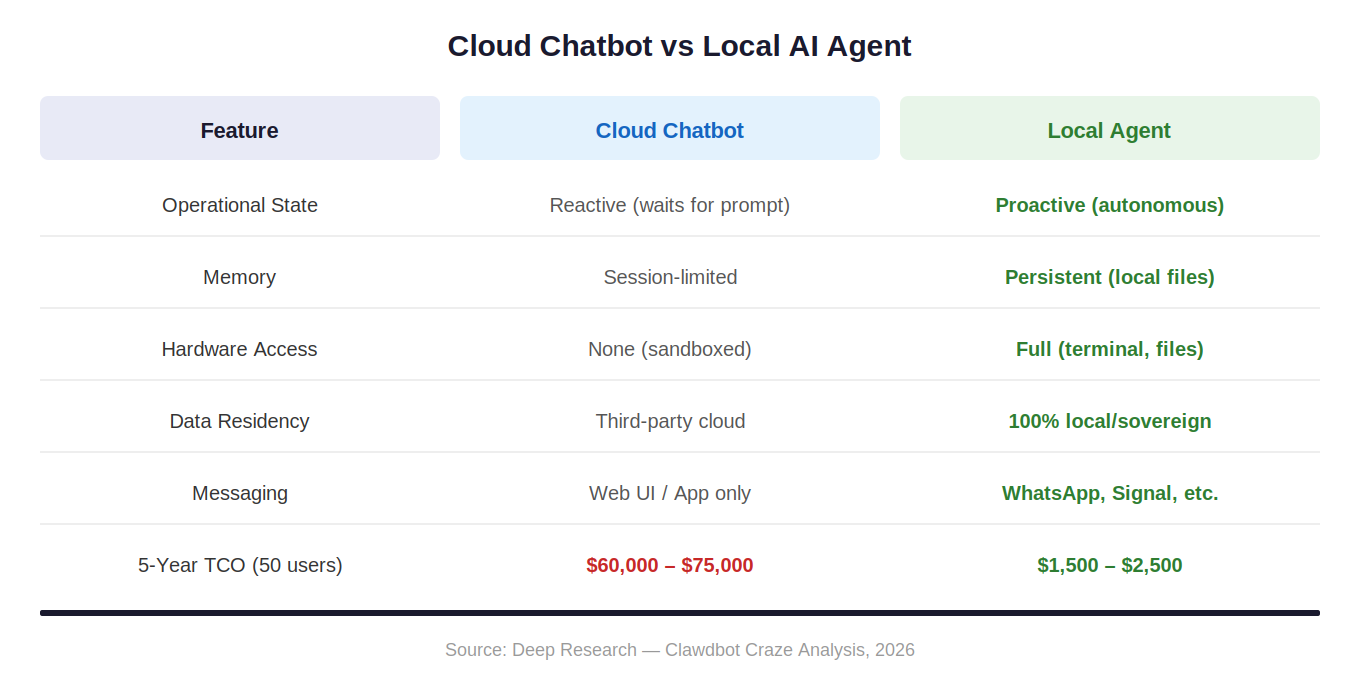Screen dimensions: 1360x680
Task: Click the Source: Deep Research footer text
Action: (x=680, y=650)
